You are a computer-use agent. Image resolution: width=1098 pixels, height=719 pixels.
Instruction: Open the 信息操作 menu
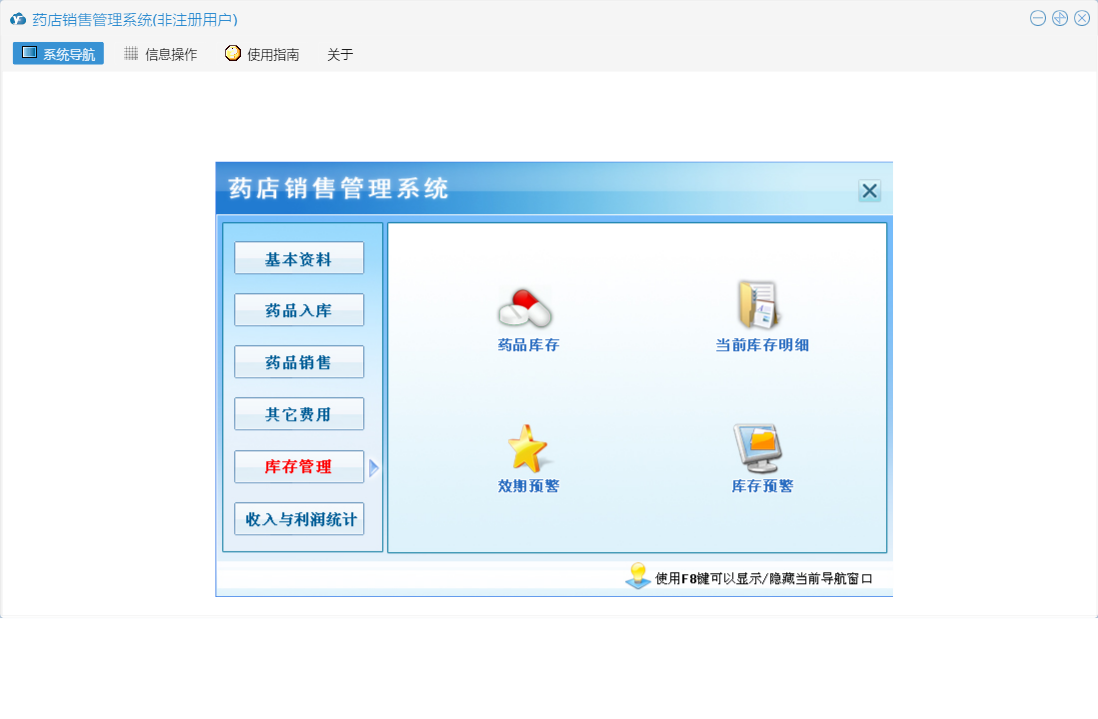(x=161, y=54)
